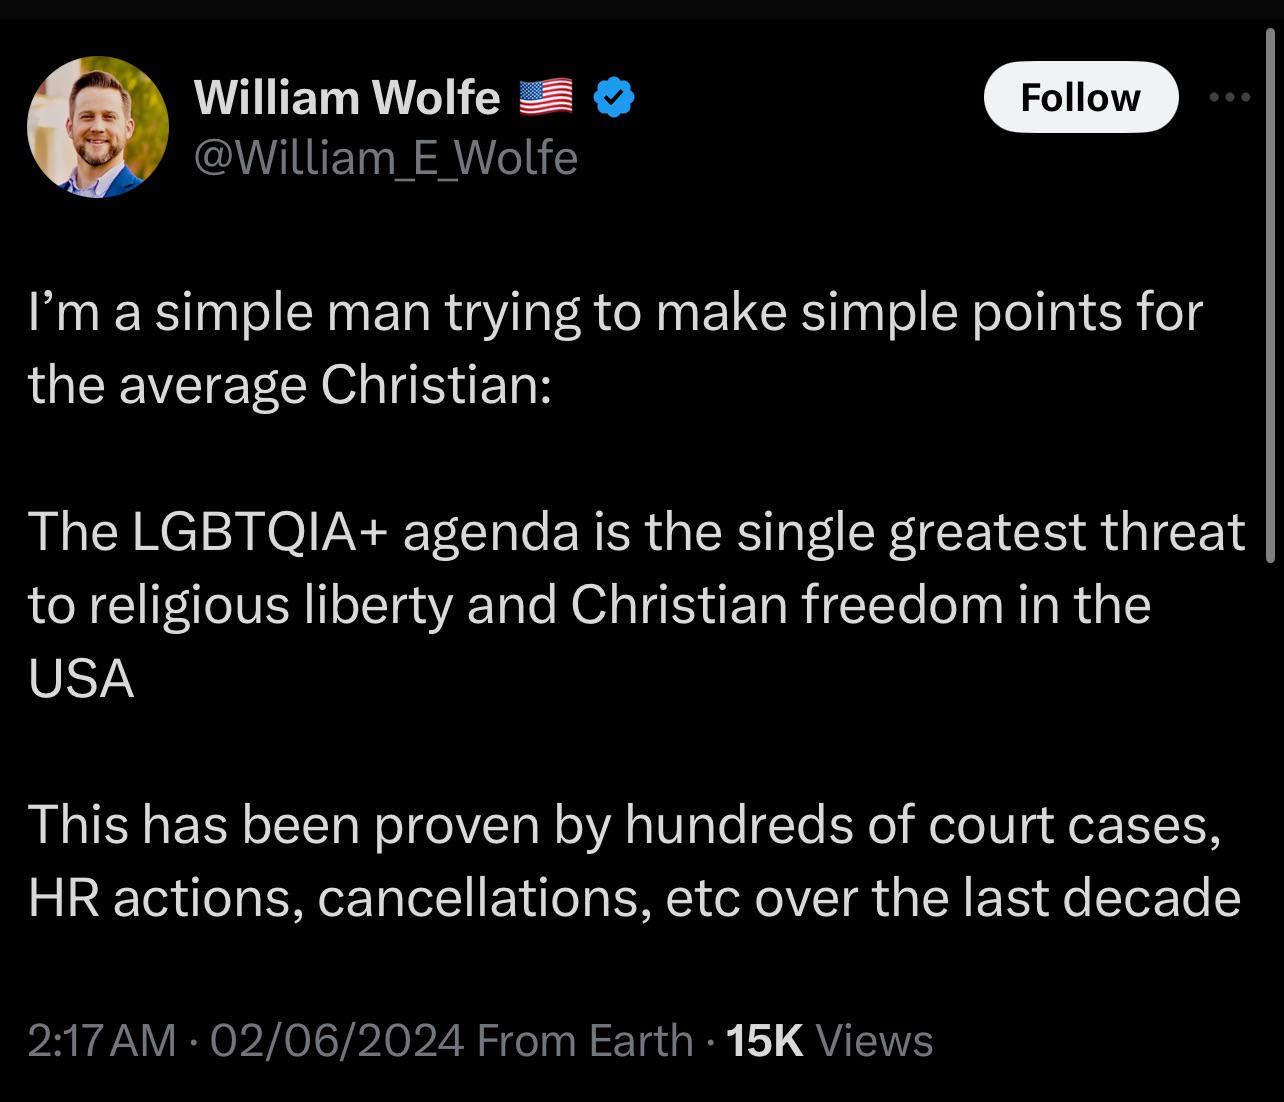Click the standalone USA line
The image size is (1284, 1102).
click(81, 678)
